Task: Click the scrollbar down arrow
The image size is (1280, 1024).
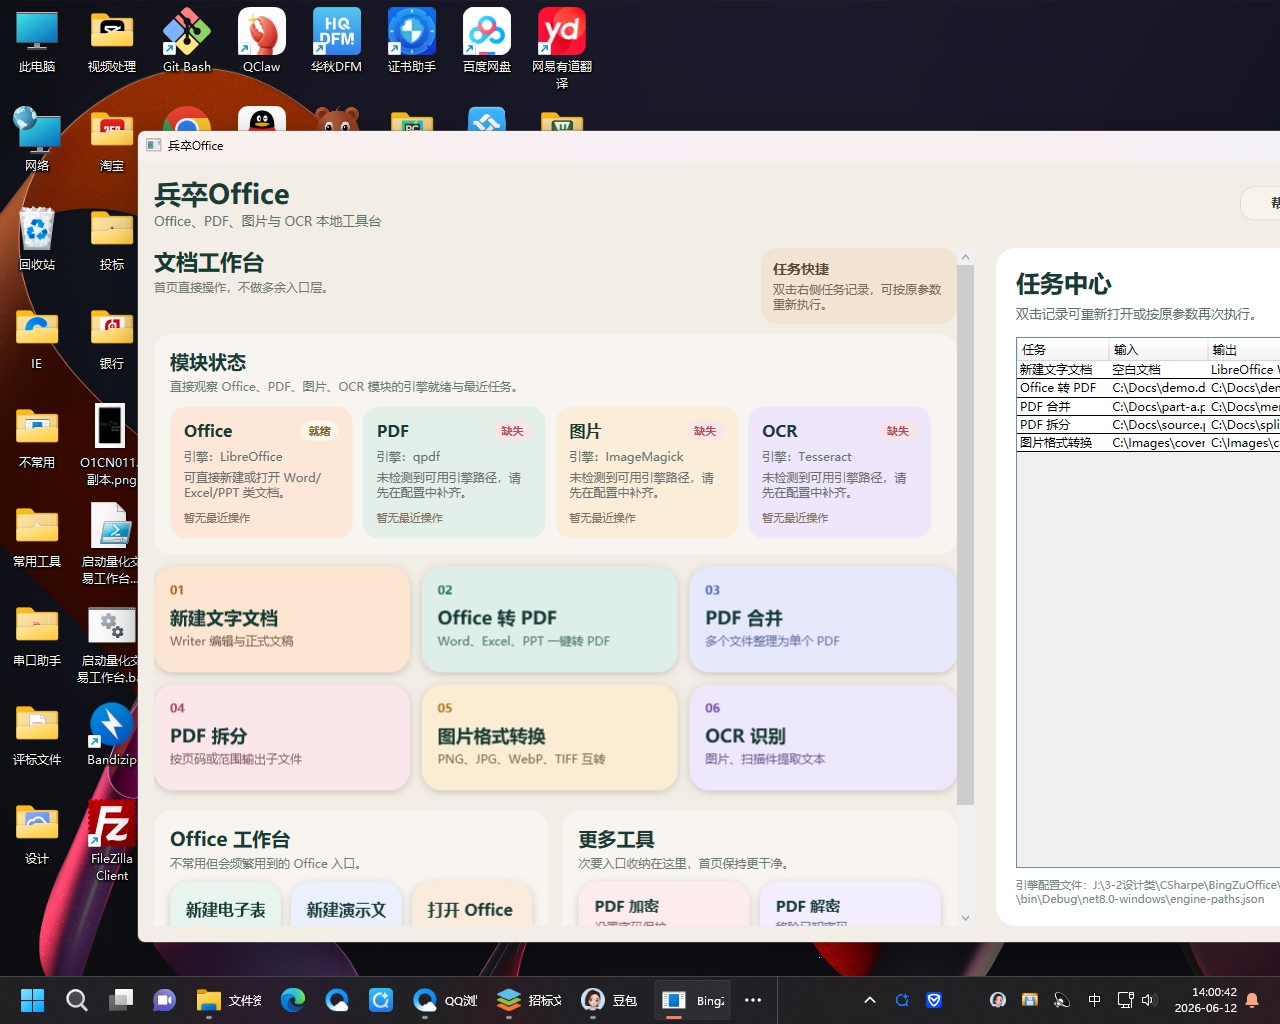Action: pyautogui.click(x=965, y=918)
